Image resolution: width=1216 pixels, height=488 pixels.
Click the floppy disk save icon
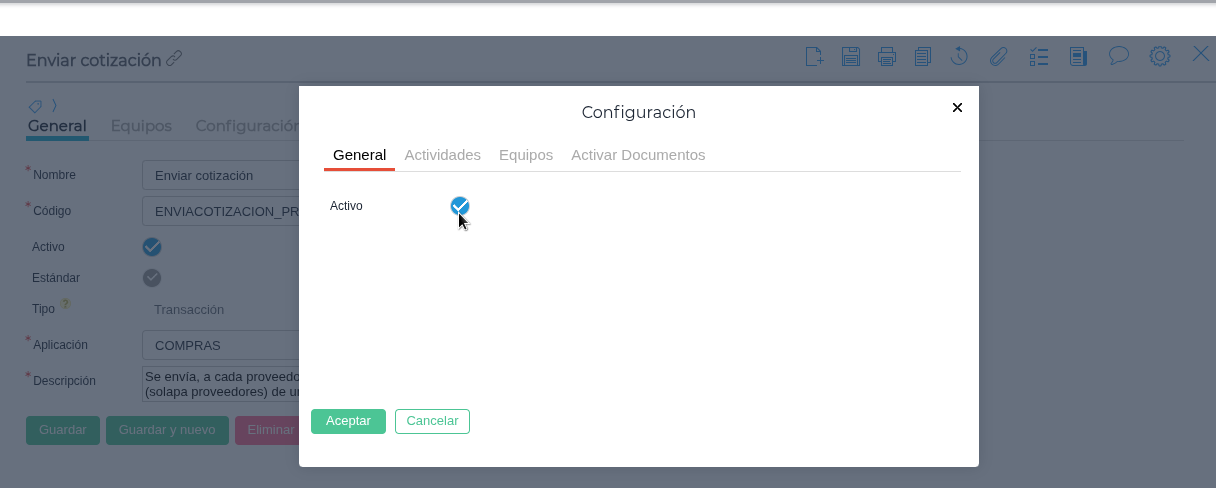click(850, 56)
